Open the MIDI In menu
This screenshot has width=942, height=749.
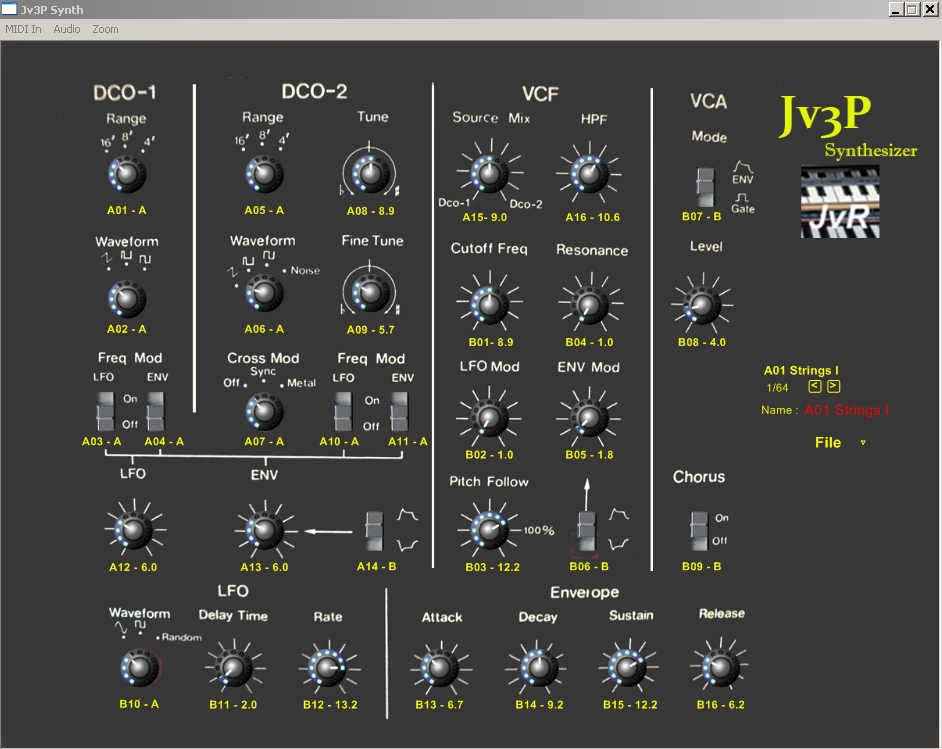tap(23, 29)
